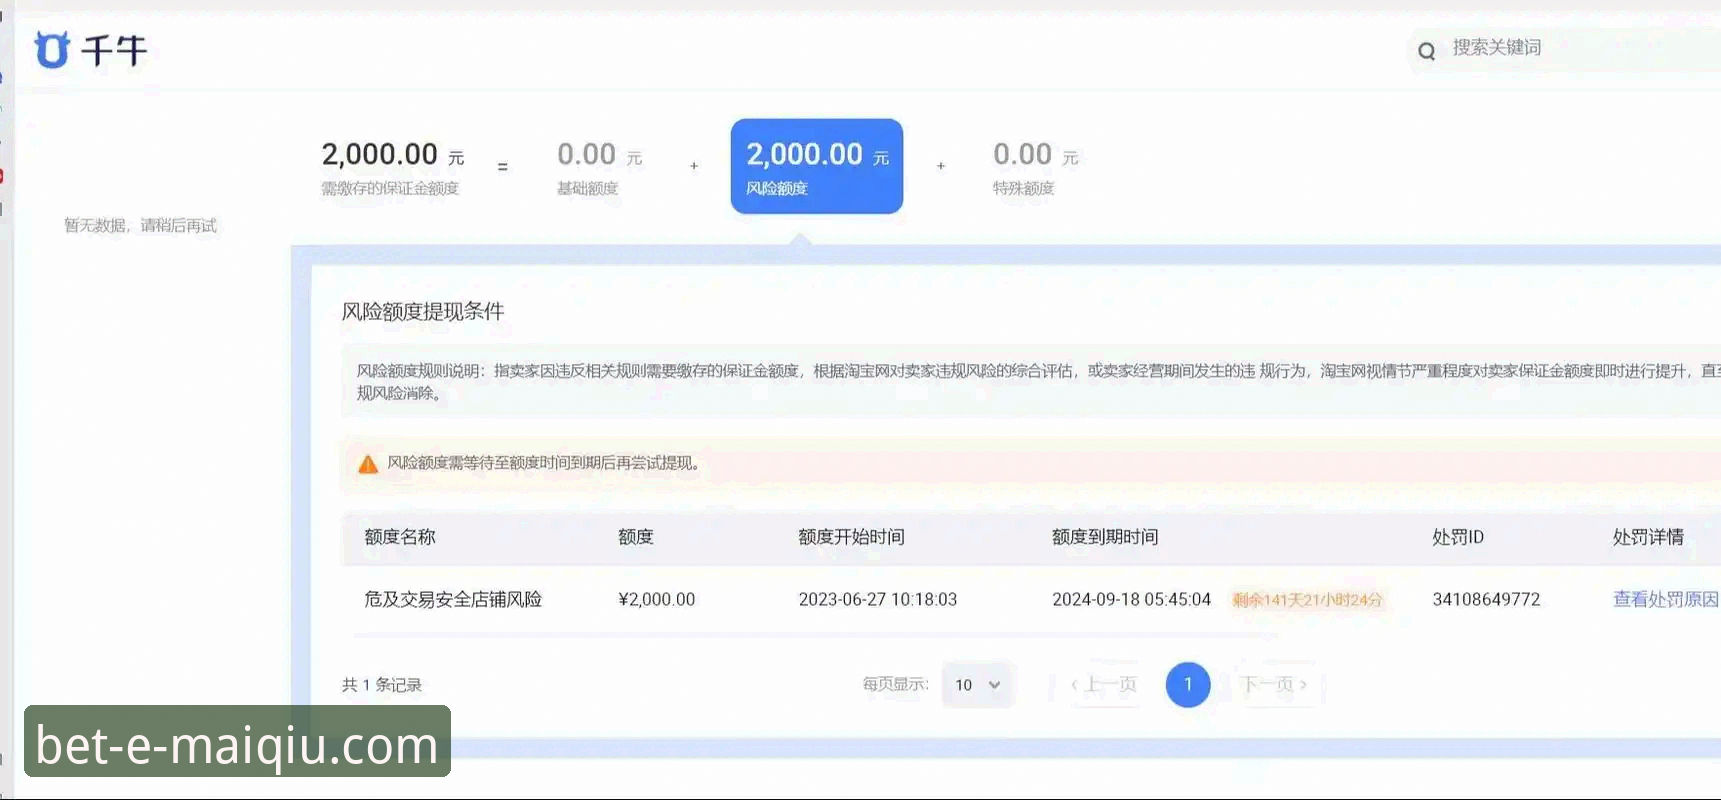Click the 处罚ID column header
This screenshot has height=800, width=1721.
click(1458, 537)
